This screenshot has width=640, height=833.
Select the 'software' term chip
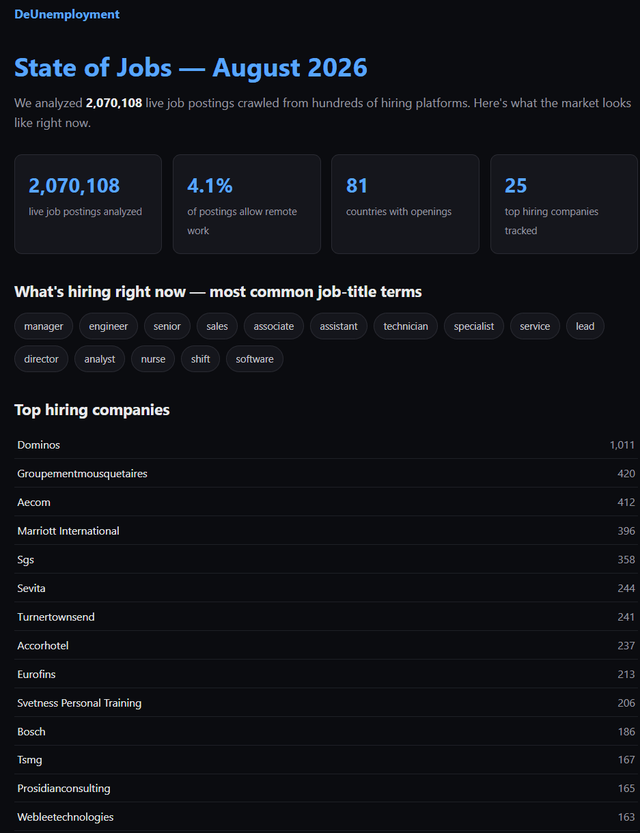[x=255, y=359]
